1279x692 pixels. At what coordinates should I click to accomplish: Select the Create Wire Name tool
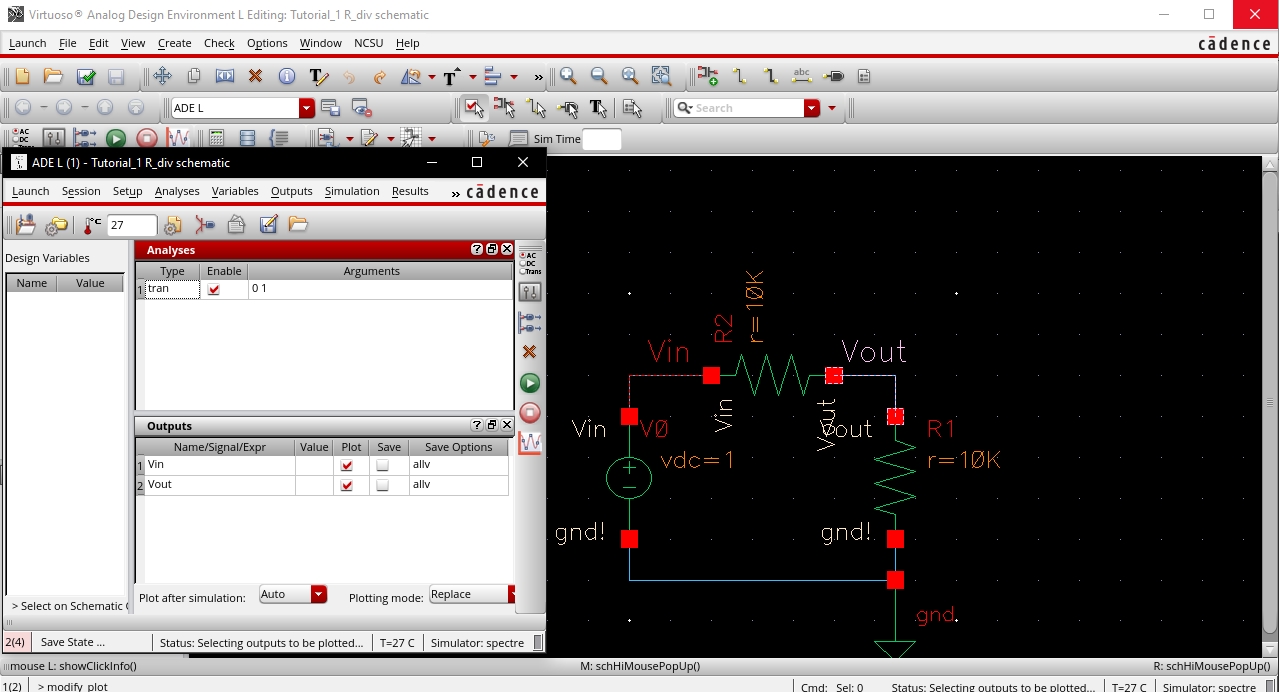(801, 77)
